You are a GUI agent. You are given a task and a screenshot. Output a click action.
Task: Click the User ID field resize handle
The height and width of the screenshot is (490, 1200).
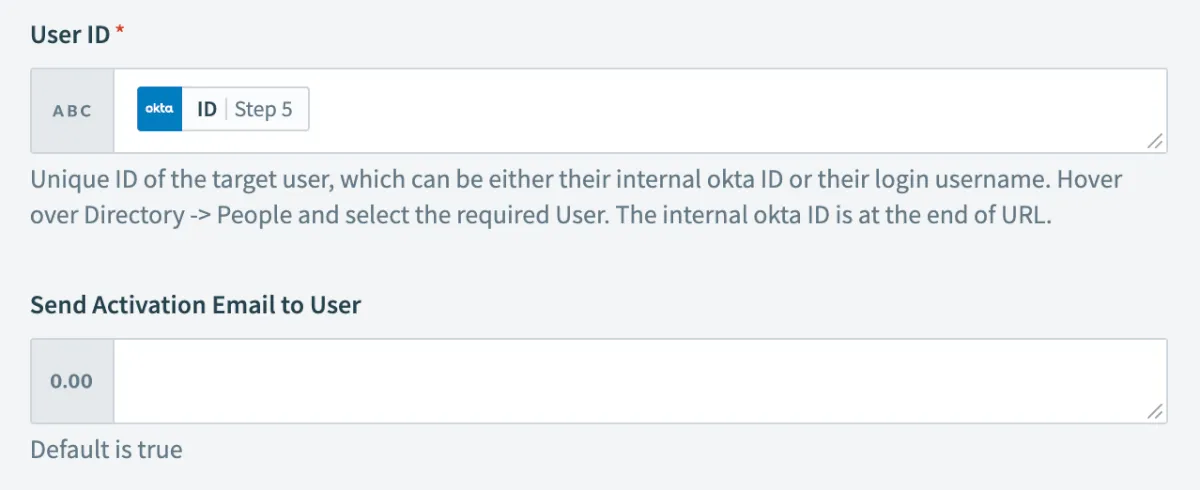(1155, 142)
